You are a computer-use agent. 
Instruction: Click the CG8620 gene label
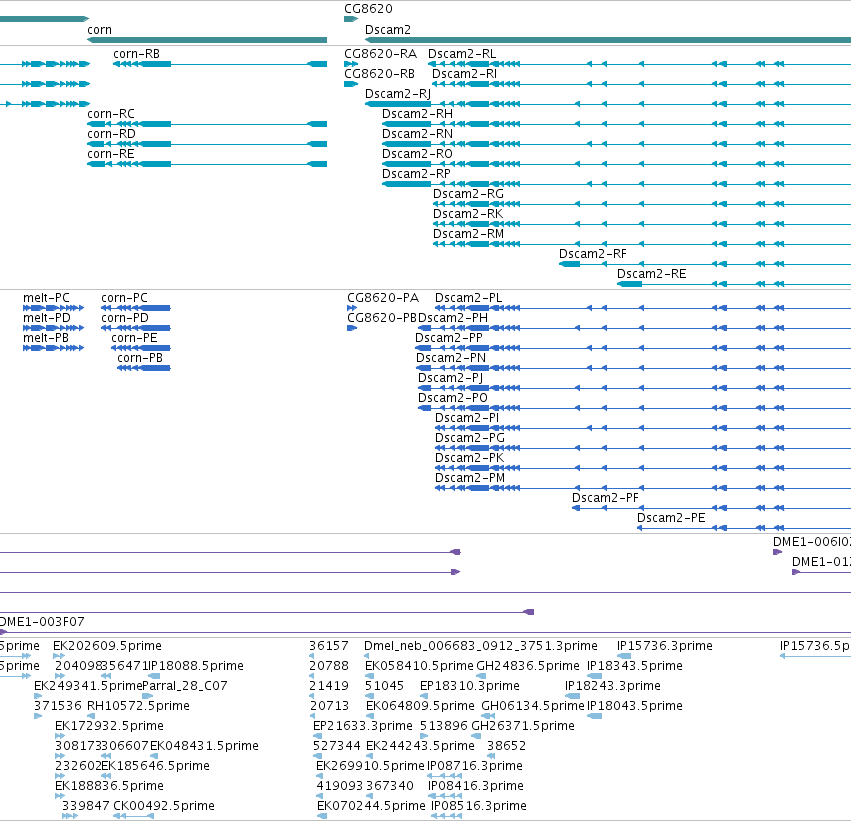point(368,9)
